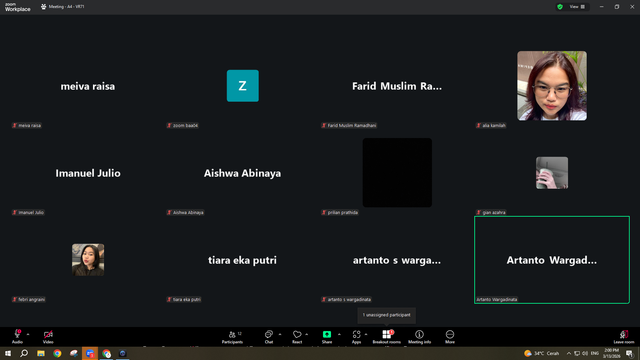The height and width of the screenshot is (360, 640).
Task: Click the Farid Muslim Ramadhani name label
Action: 349,125
